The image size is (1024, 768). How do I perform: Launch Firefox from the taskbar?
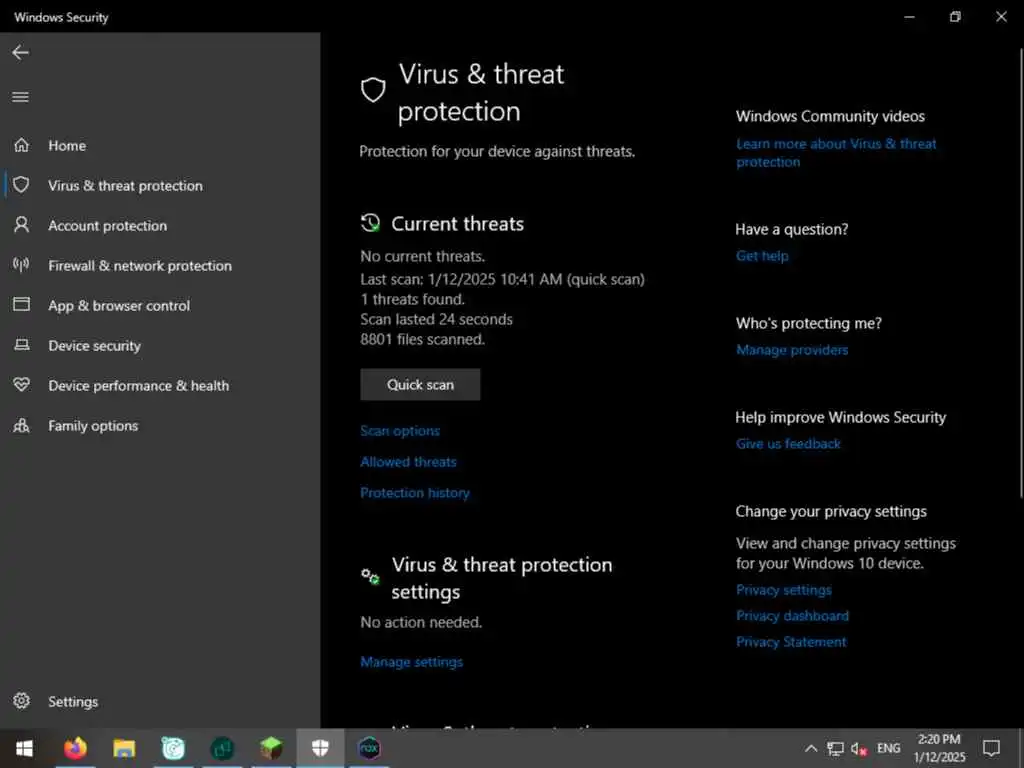(75, 748)
